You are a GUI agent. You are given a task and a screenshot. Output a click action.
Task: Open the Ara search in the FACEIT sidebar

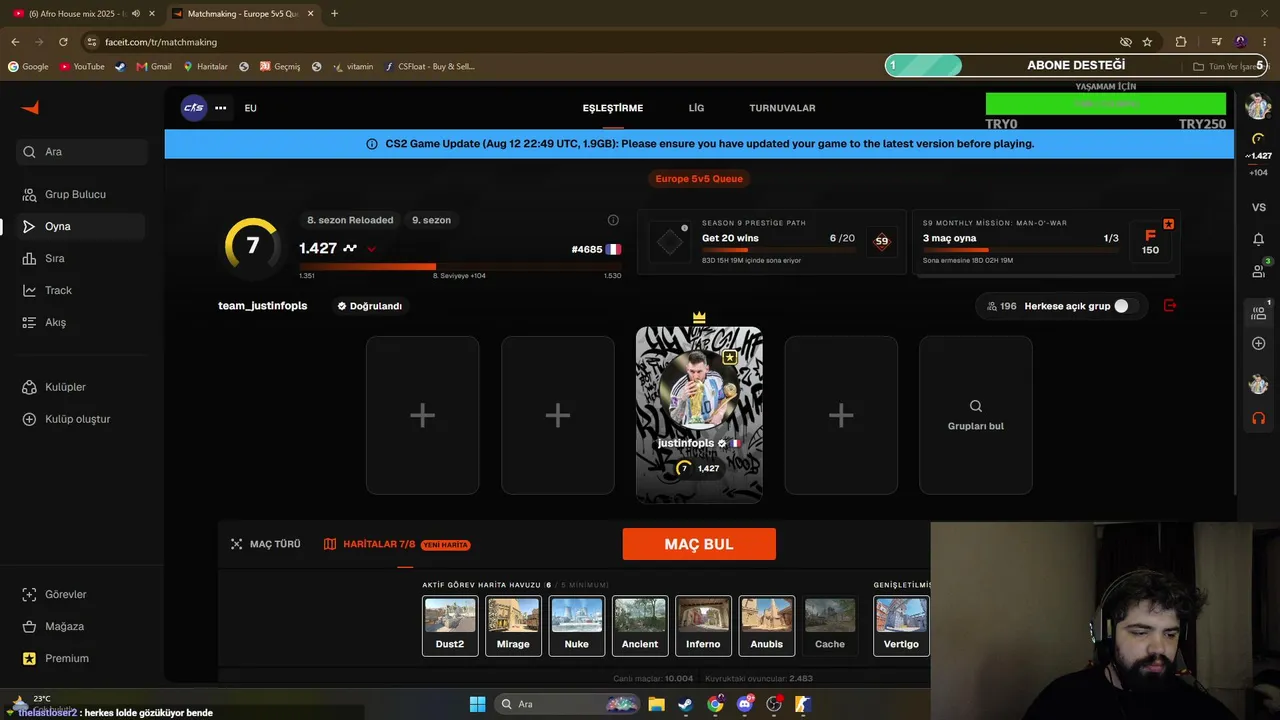click(x=82, y=152)
